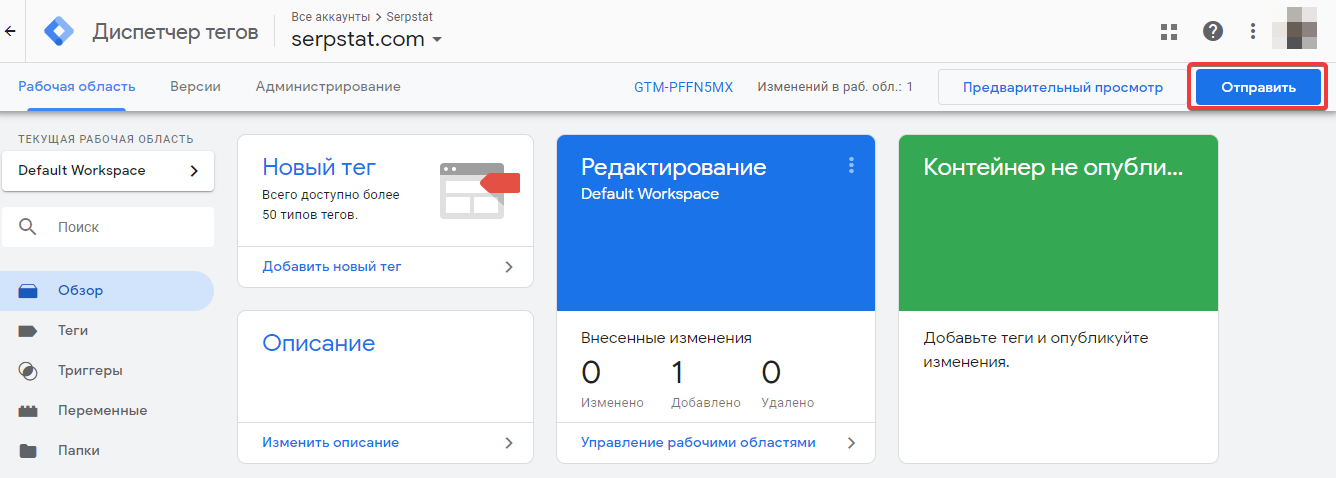1336x478 pixels.
Task: Click the Изменений в раб. обл.: 1 counter
Action: (x=835, y=87)
